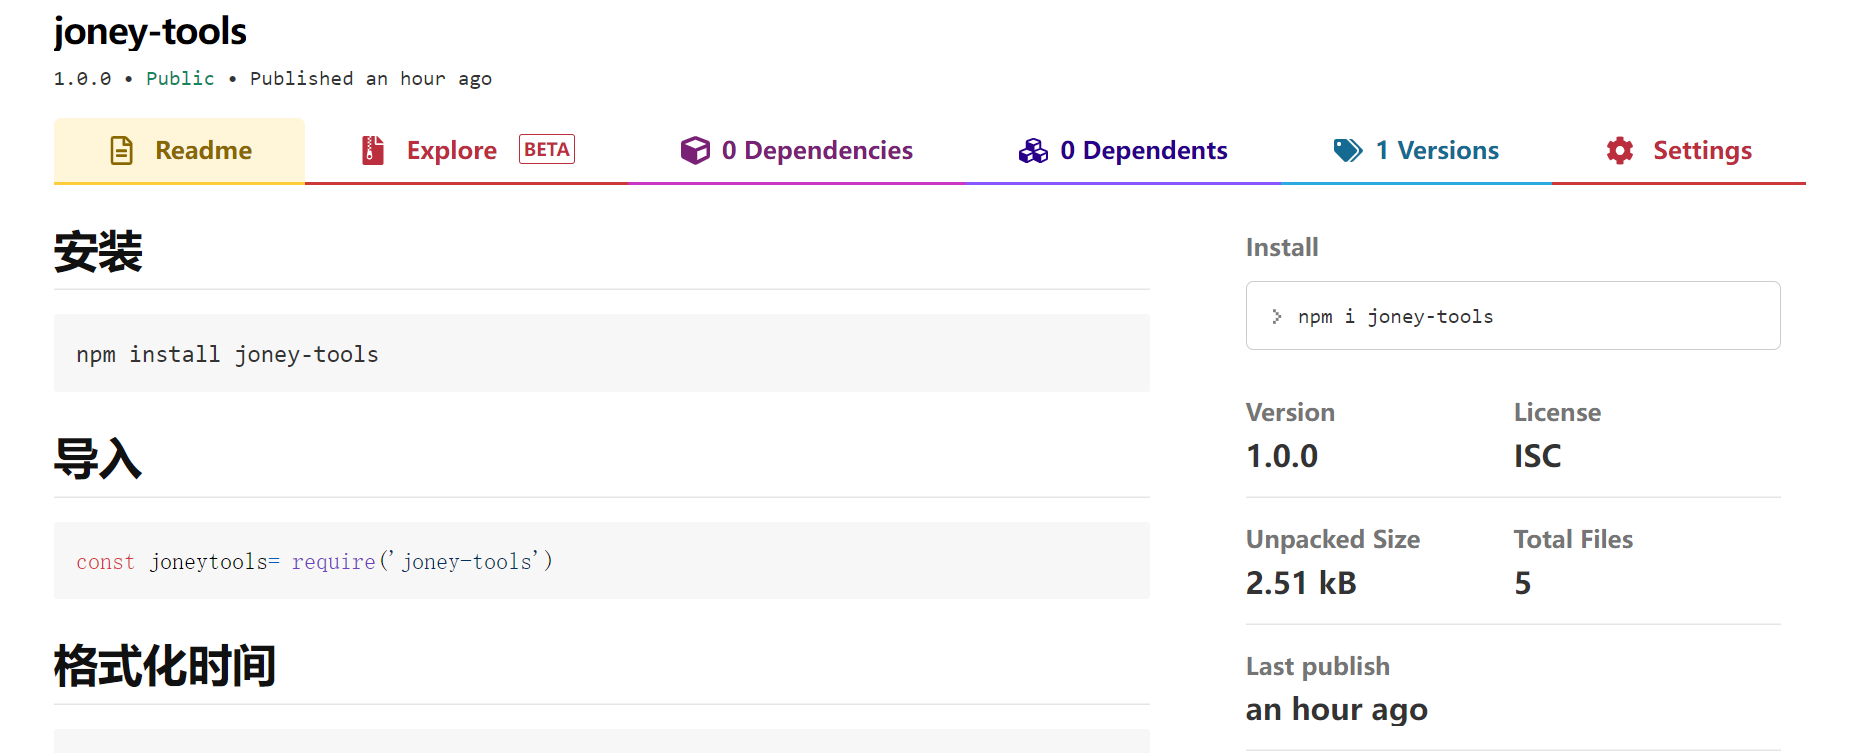Viewport: 1855px width, 753px height.
Task: Click the Unpacked Size value 2.51 kB
Action: pyautogui.click(x=1301, y=583)
